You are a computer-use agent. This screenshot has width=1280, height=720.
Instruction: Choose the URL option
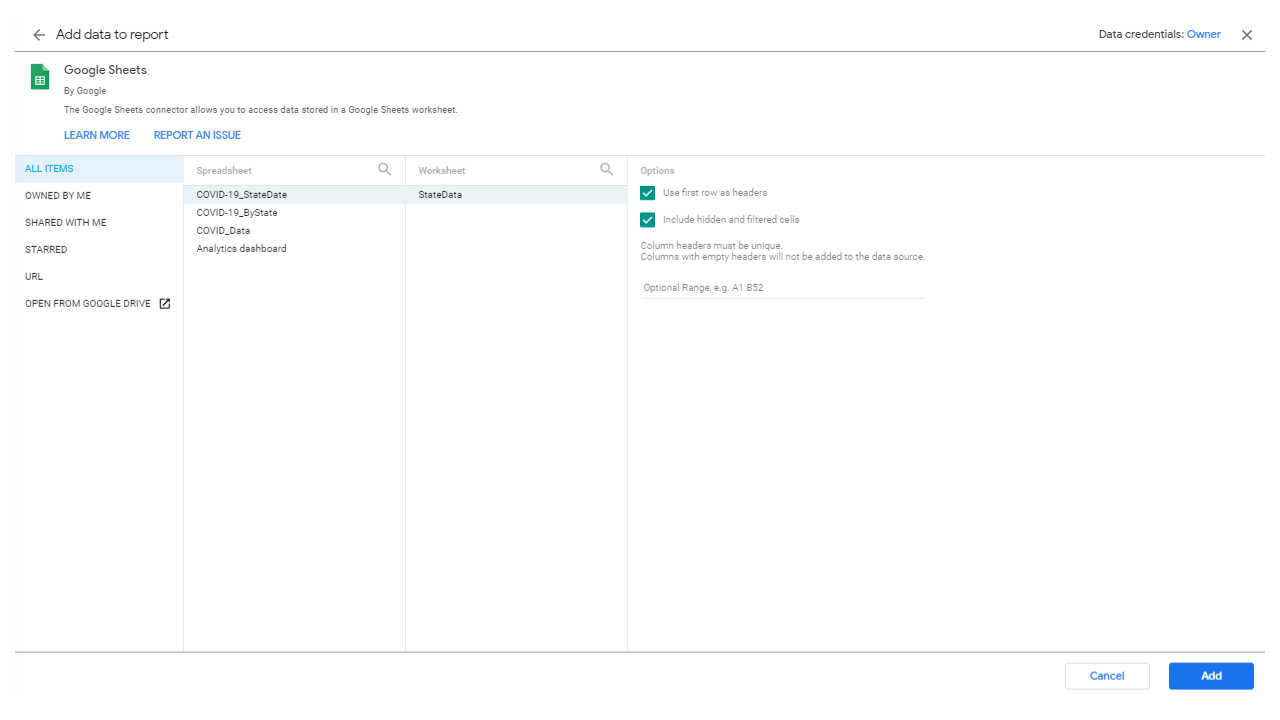[99, 277]
